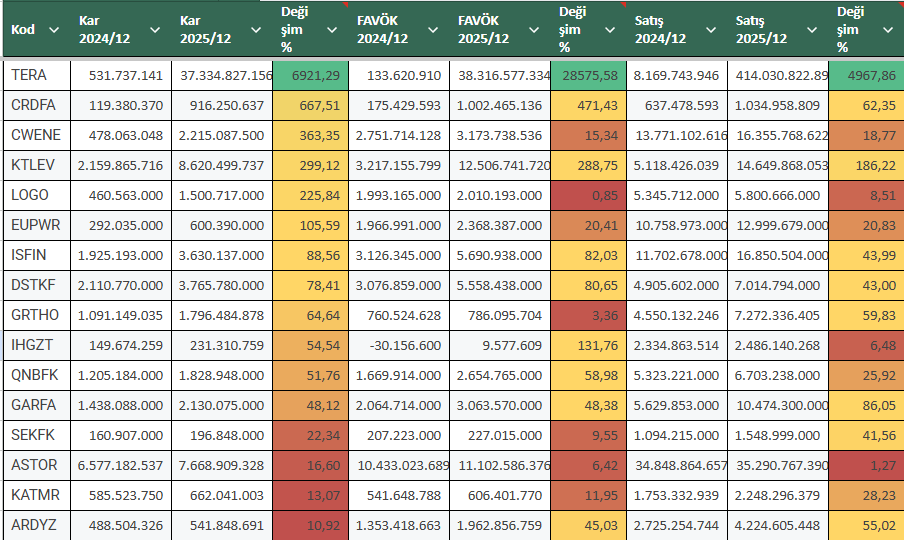Select the LOGO code cell
Screen dimensions: 904x540
click(x=37, y=195)
